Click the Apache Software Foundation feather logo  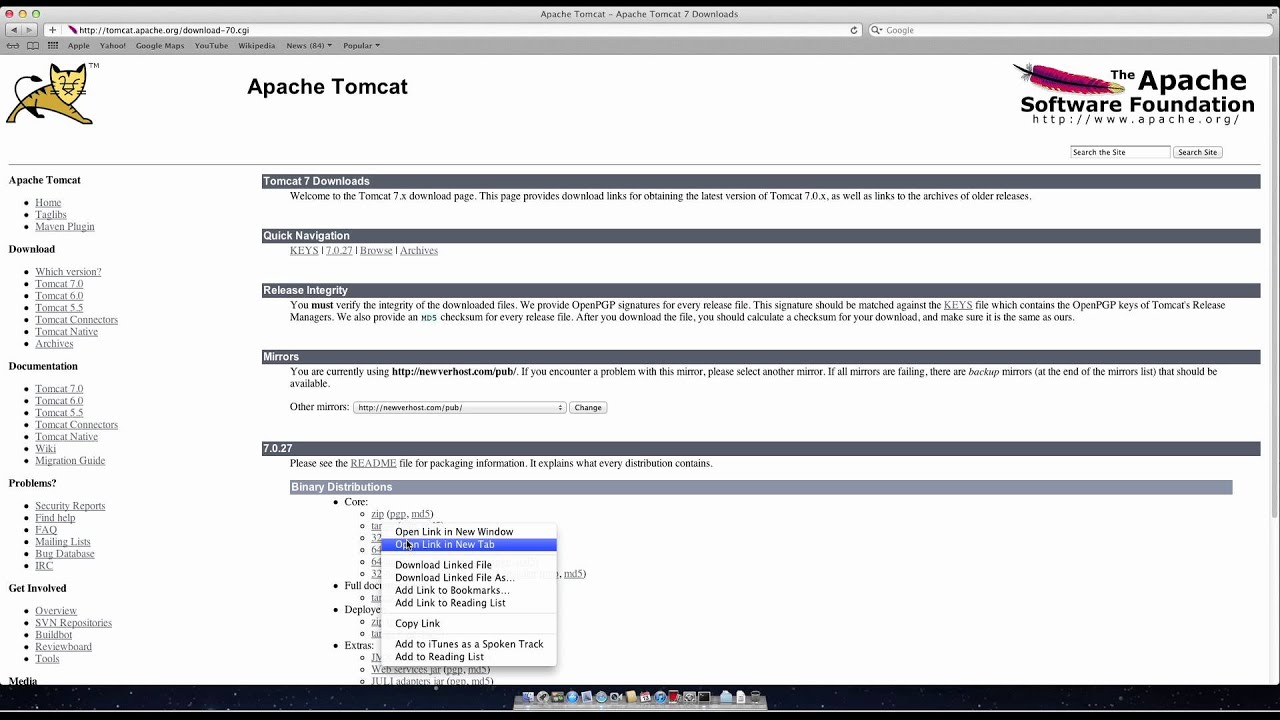1133,94
